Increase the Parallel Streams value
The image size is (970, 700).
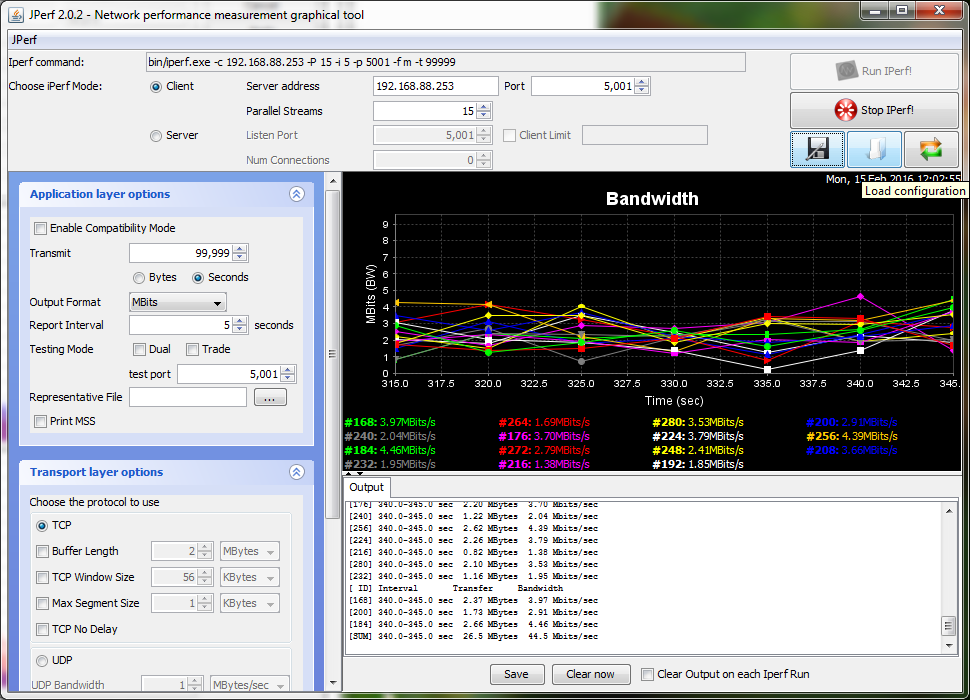(484, 107)
